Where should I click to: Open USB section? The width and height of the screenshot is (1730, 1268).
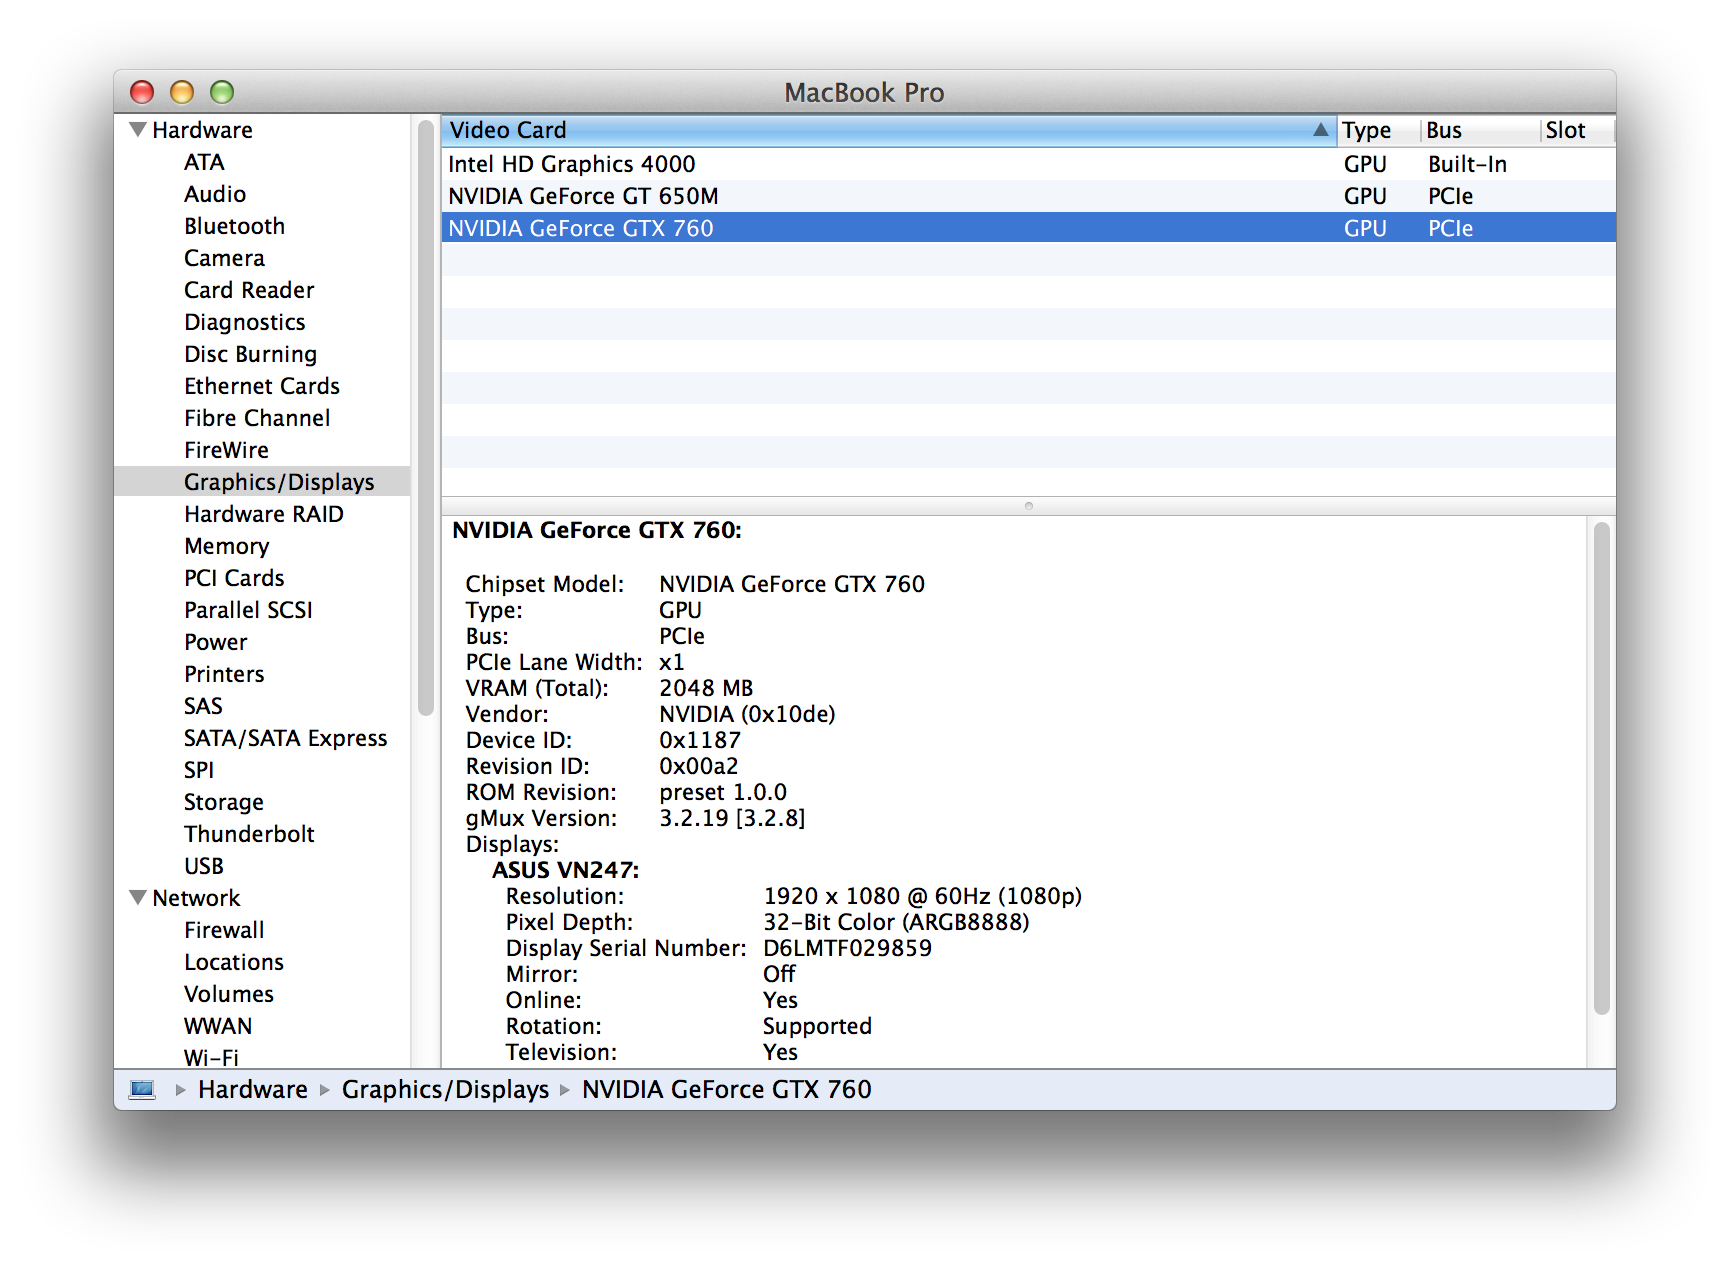point(204,866)
